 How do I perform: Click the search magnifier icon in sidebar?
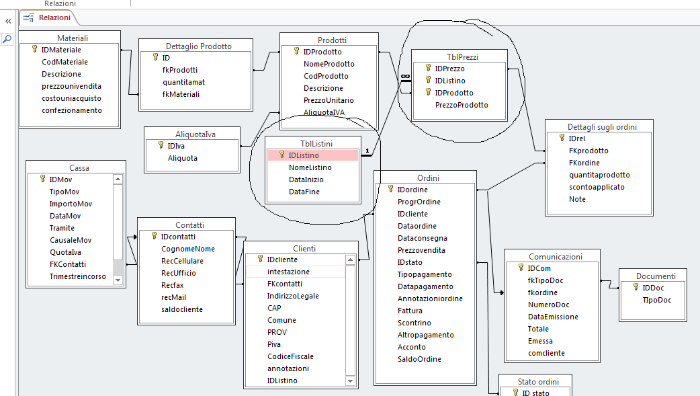pos(7,39)
